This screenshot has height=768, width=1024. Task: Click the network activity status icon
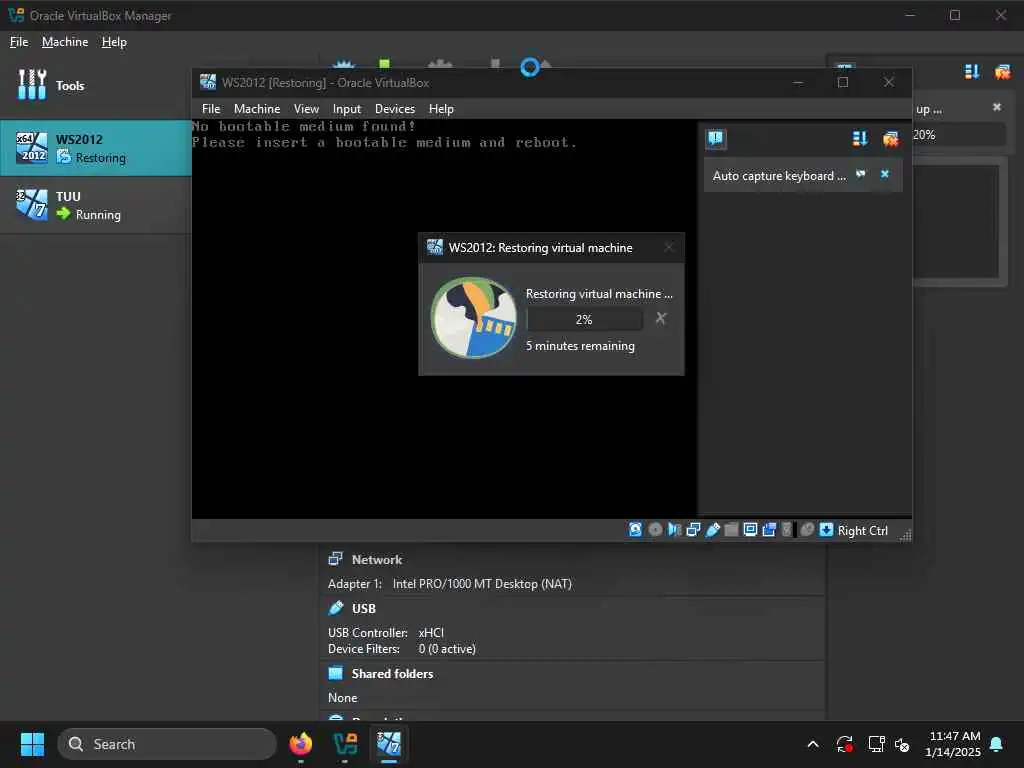(693, 530)
